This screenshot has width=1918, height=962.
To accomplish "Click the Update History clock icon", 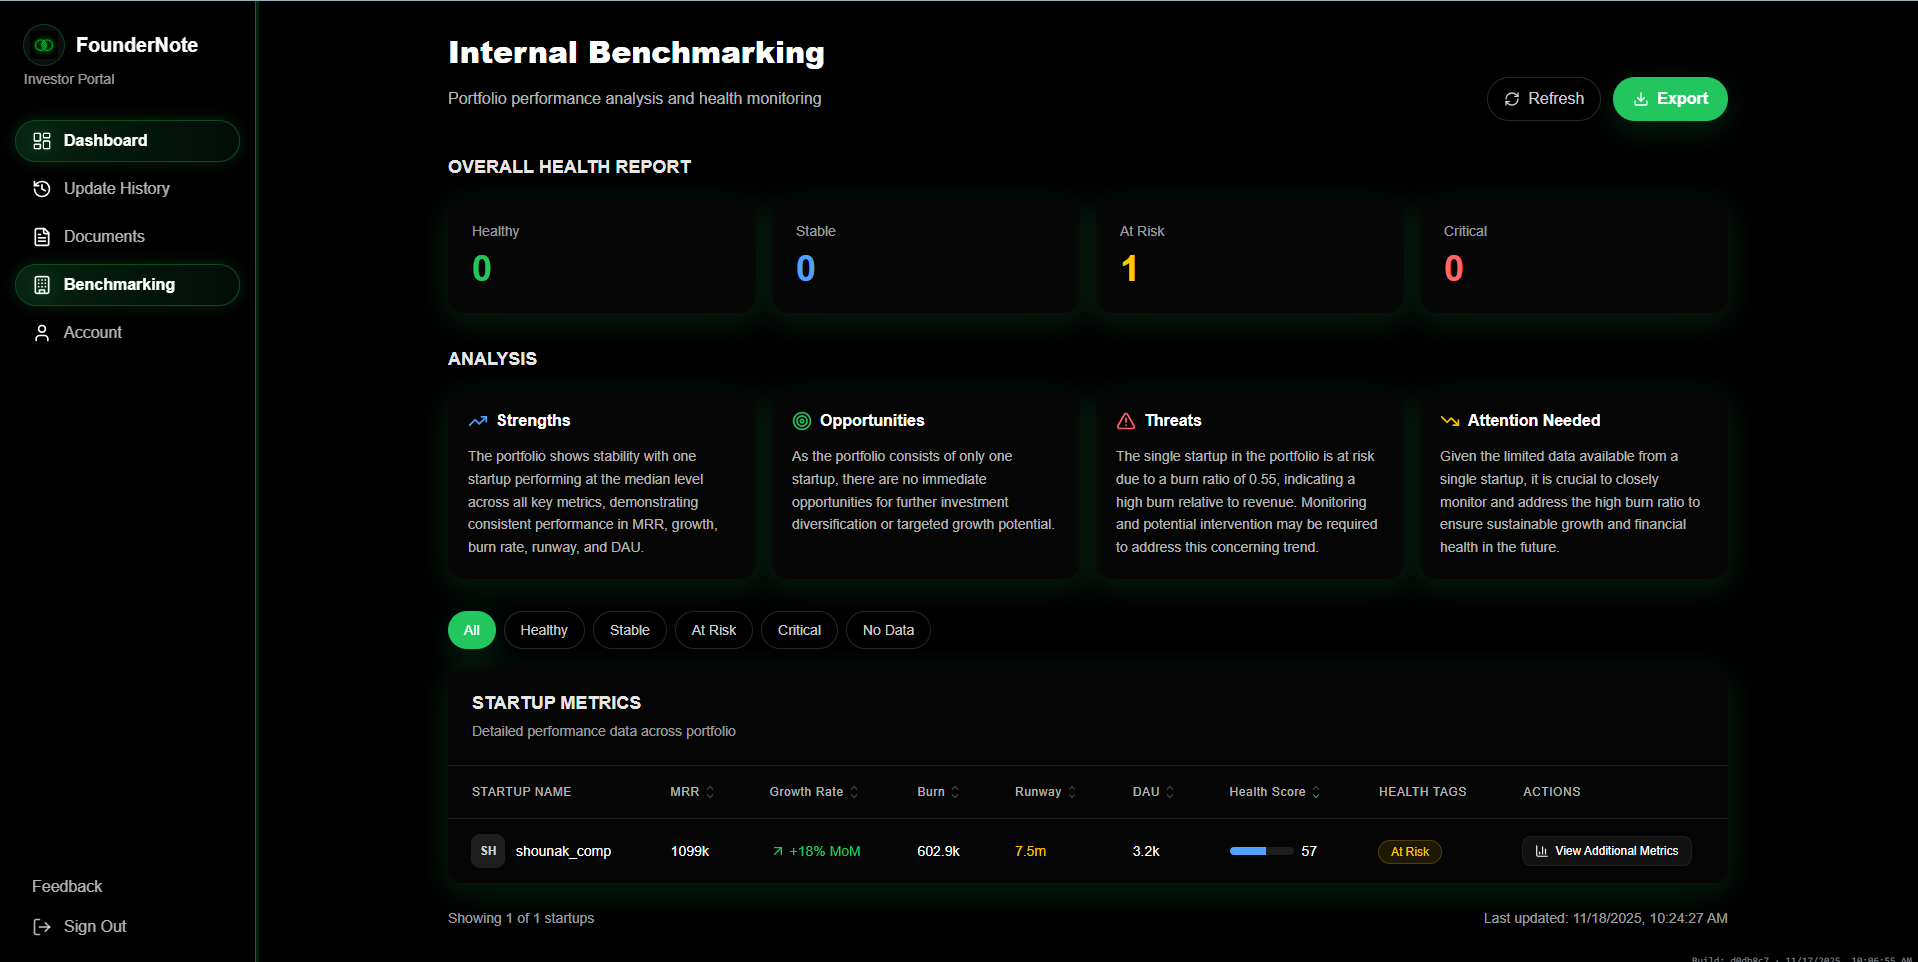I will point(42,189).
